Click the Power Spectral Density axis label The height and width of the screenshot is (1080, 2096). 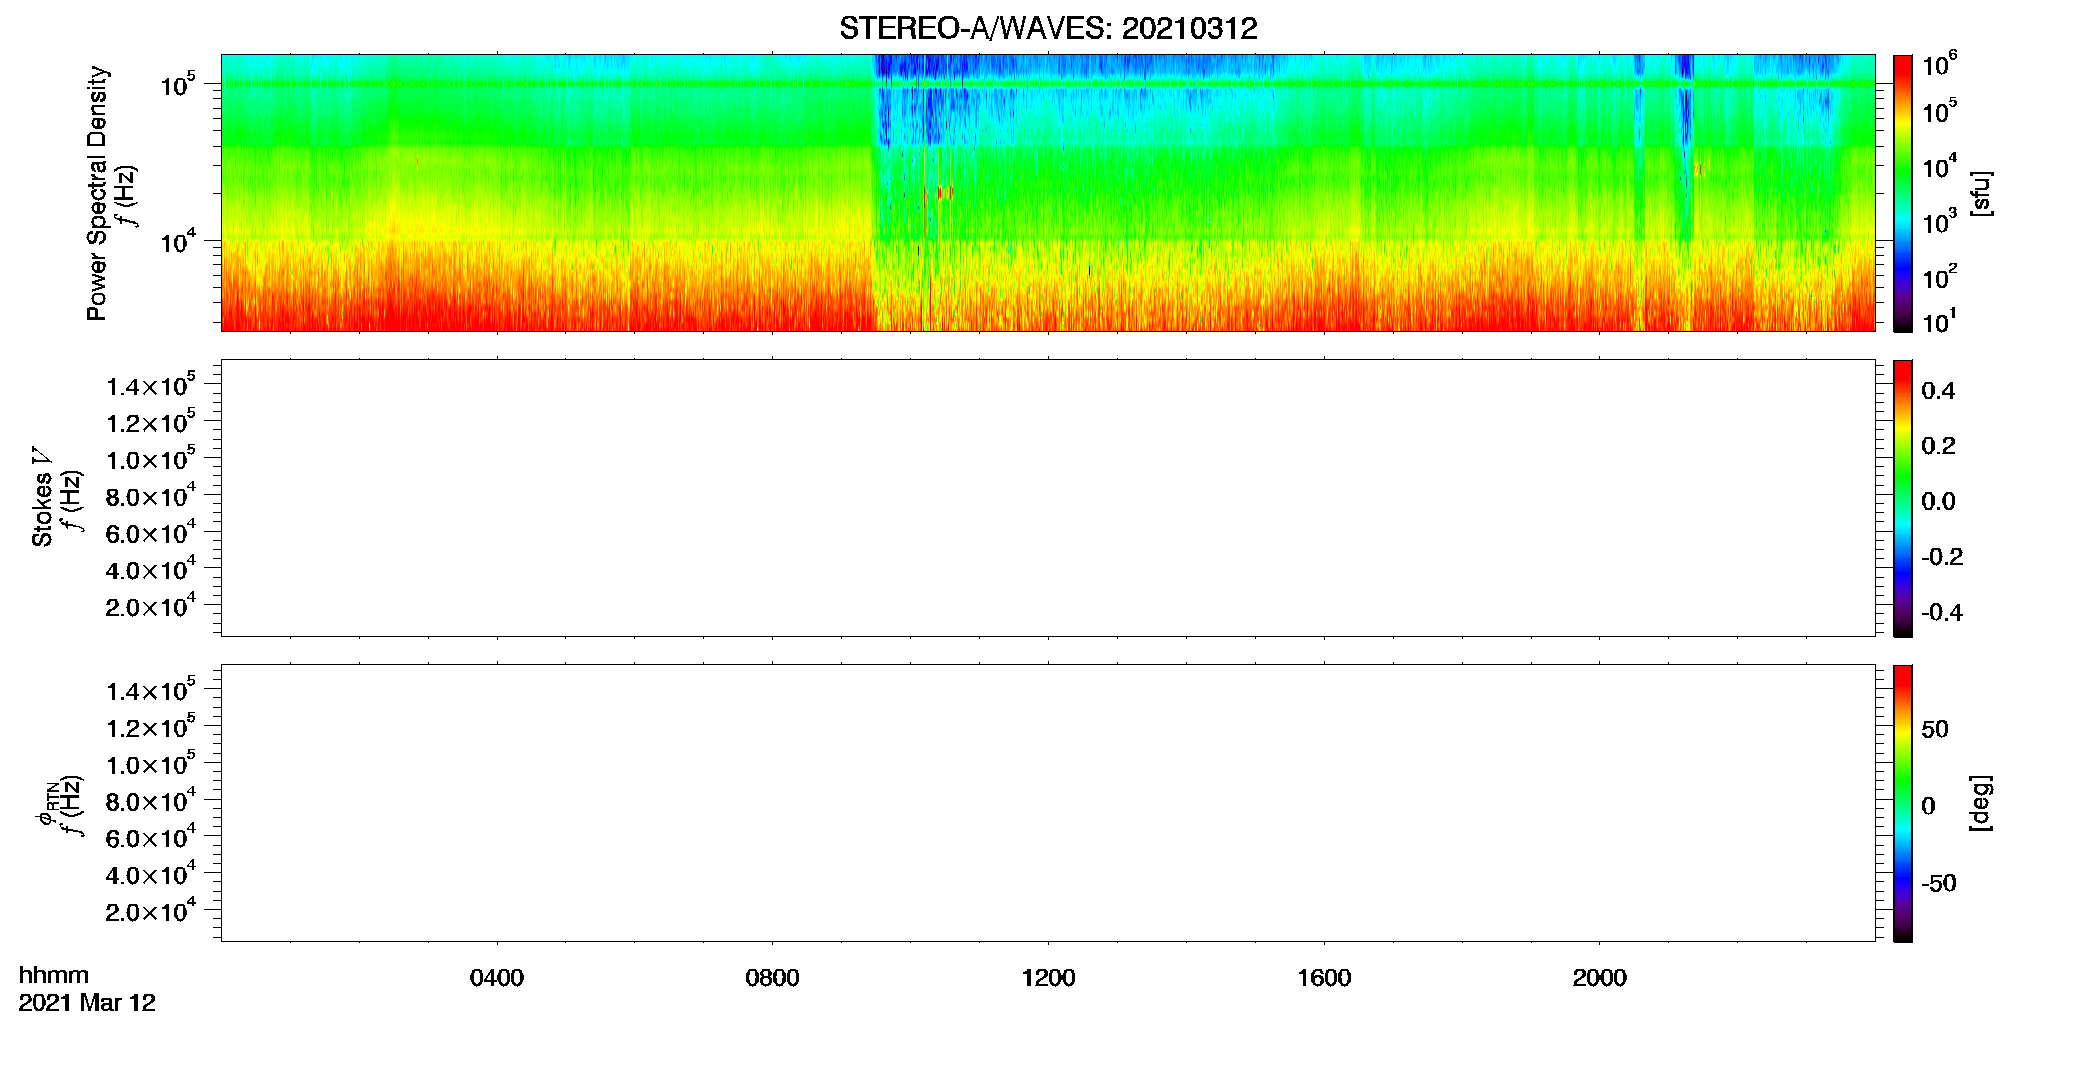(x=96, y=193)
